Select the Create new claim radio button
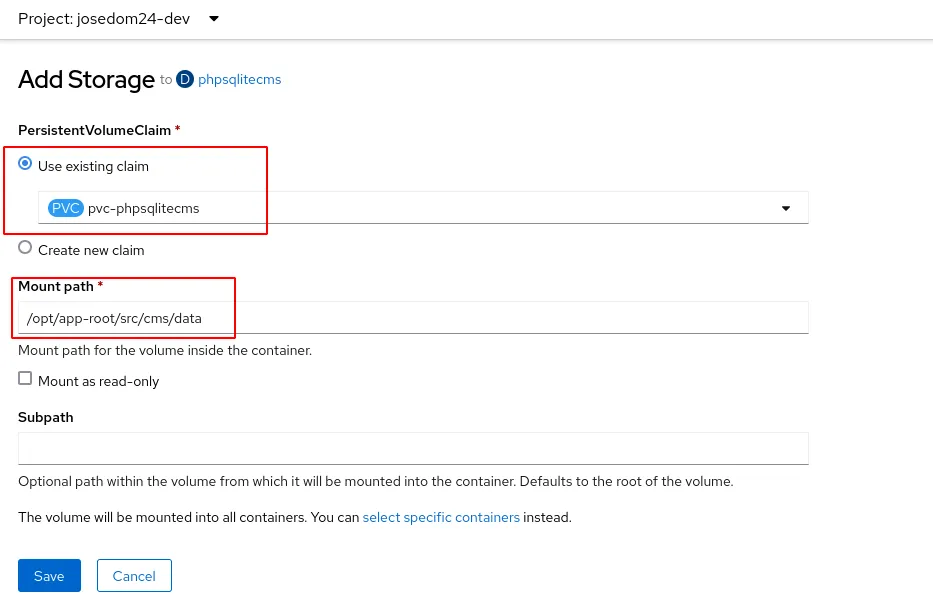The width and height of the screenshot is (933, 606). point(25,249)
